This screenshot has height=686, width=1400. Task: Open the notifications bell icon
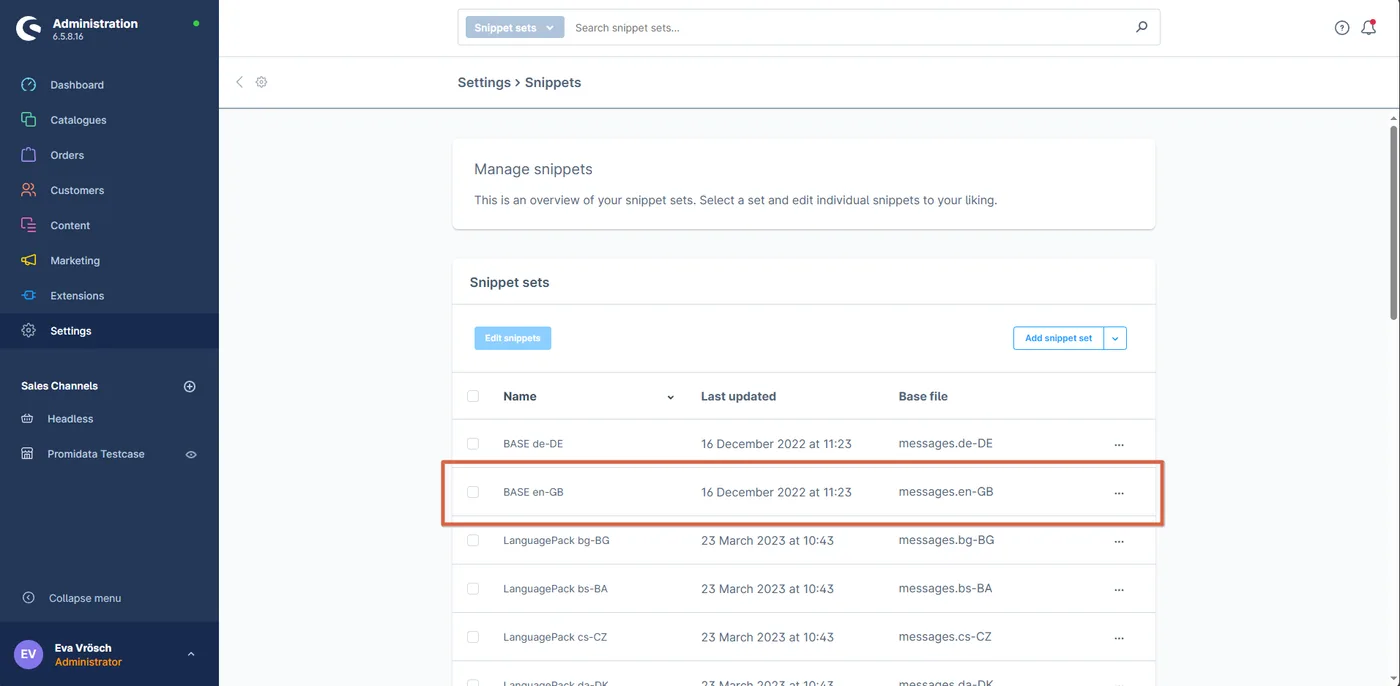coord(1369,28)
